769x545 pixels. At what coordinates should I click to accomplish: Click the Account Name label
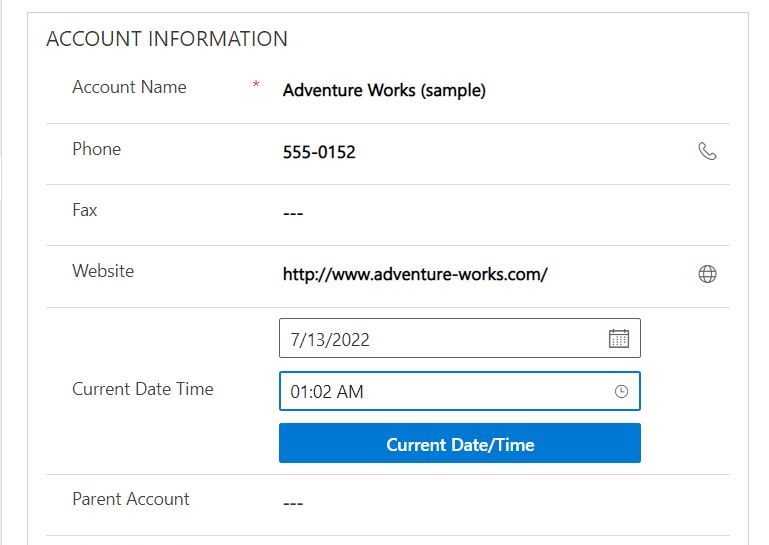pyautogui.click(x=129, y=87)
